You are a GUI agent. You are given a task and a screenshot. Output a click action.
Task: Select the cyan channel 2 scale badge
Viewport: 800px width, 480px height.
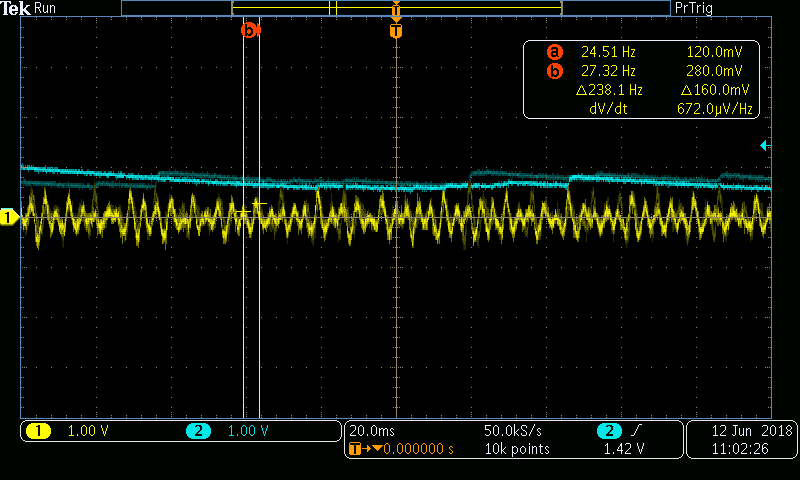(x=198, y=431)
